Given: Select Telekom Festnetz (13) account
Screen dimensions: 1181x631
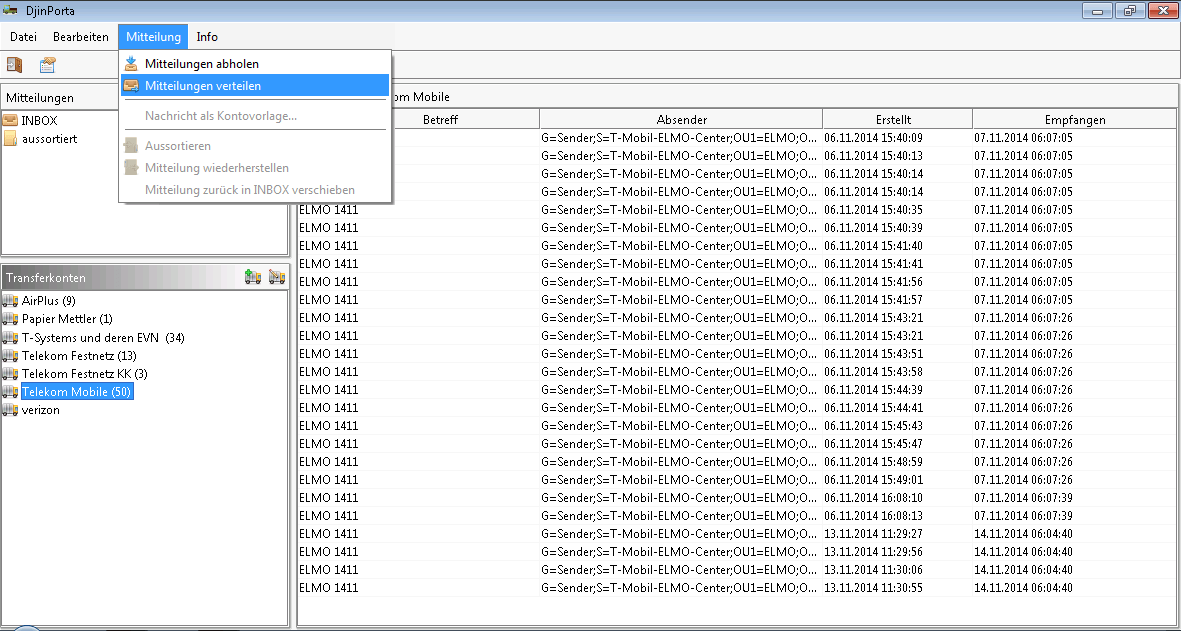Looking at the screenshot, I should pos(79,355).
